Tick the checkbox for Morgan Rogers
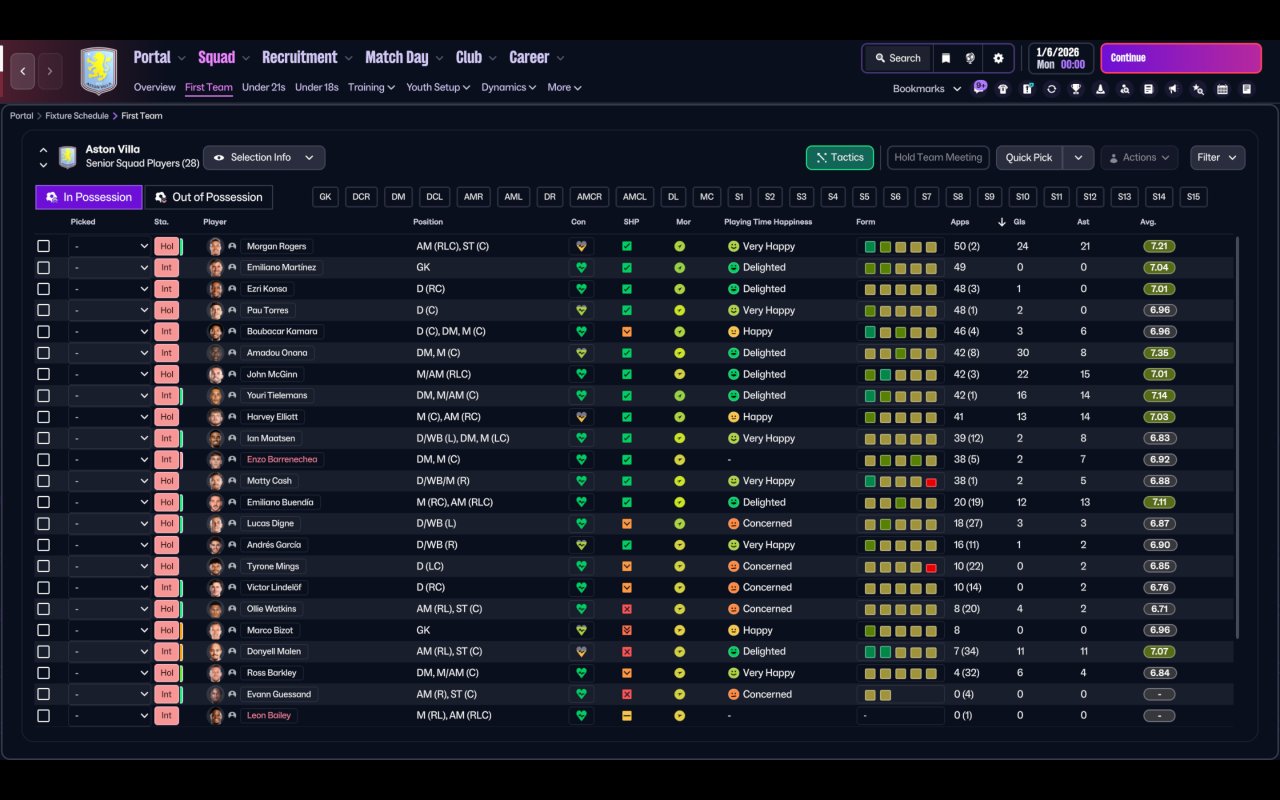 (43, 246)
